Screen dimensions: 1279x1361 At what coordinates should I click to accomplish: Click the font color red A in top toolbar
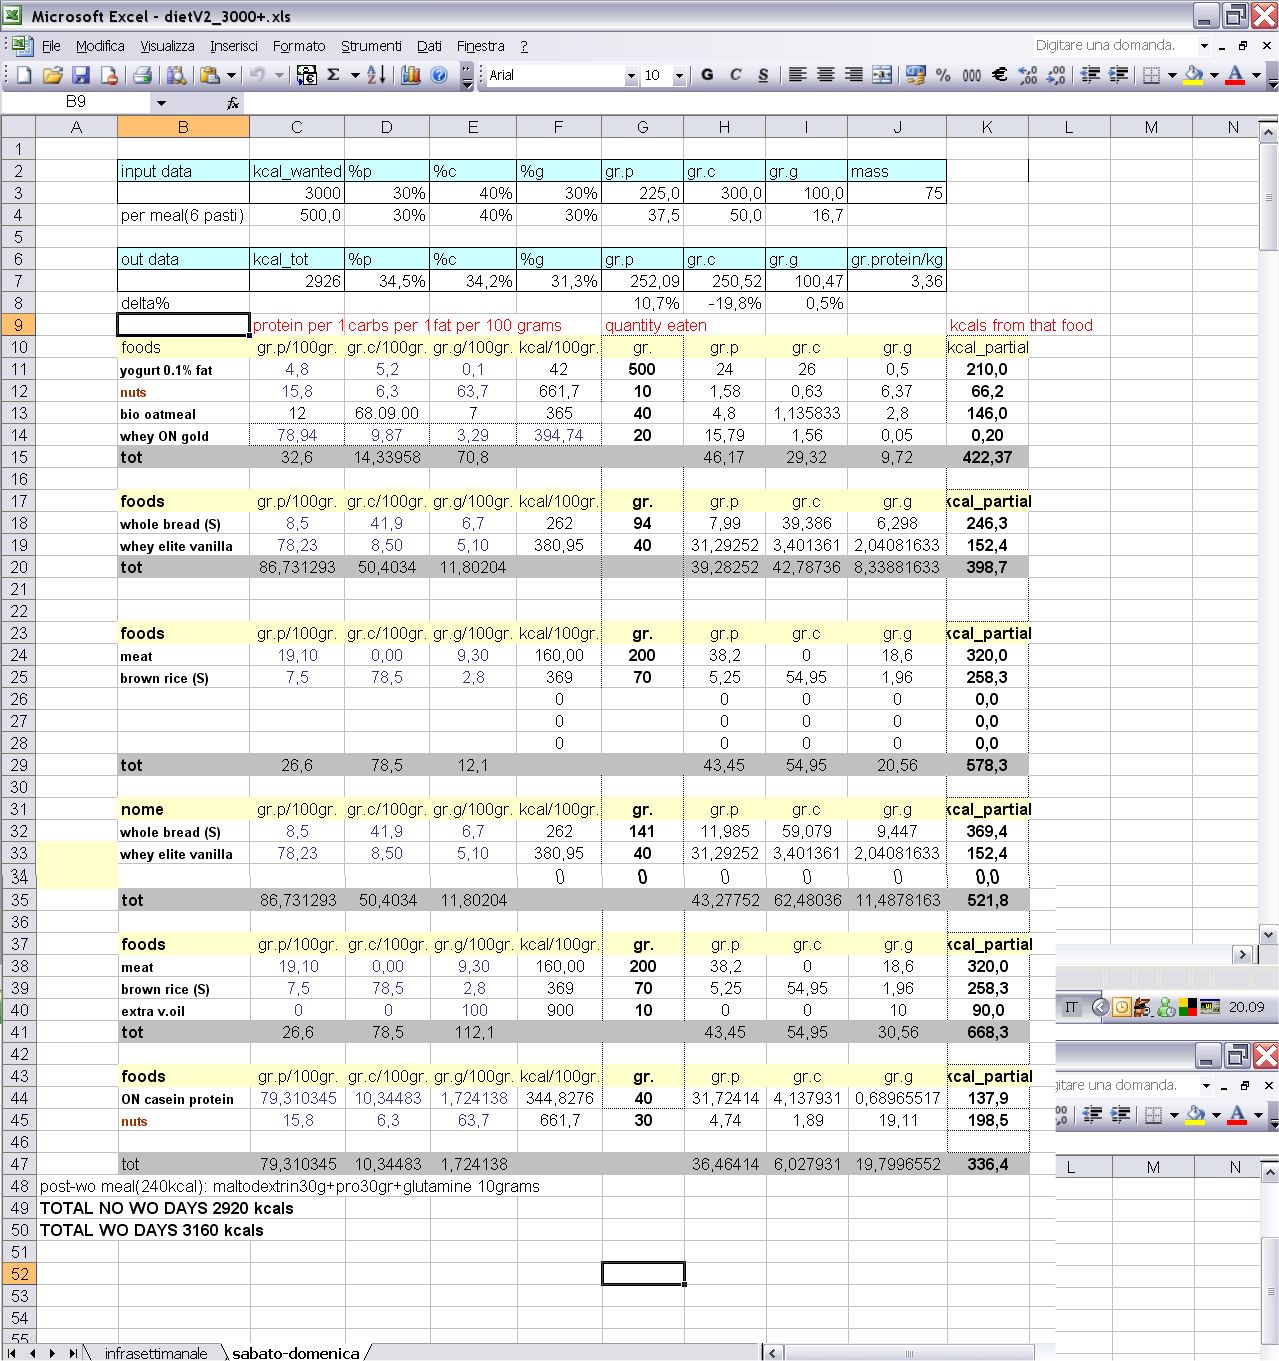click(1234, 75)
